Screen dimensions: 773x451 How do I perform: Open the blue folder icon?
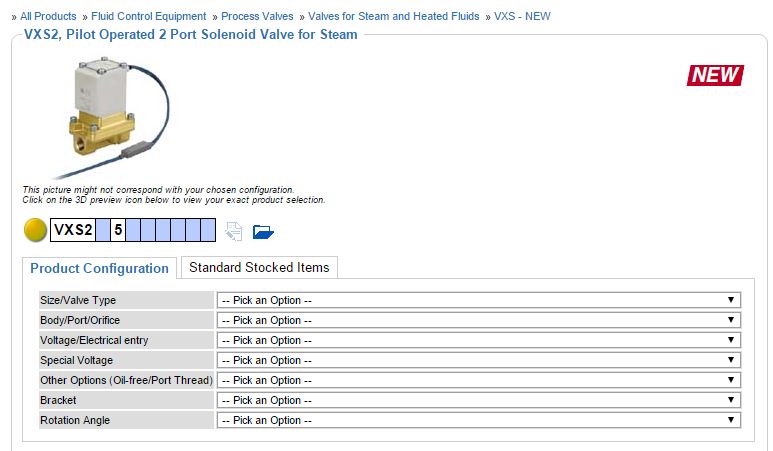point(263,231)
